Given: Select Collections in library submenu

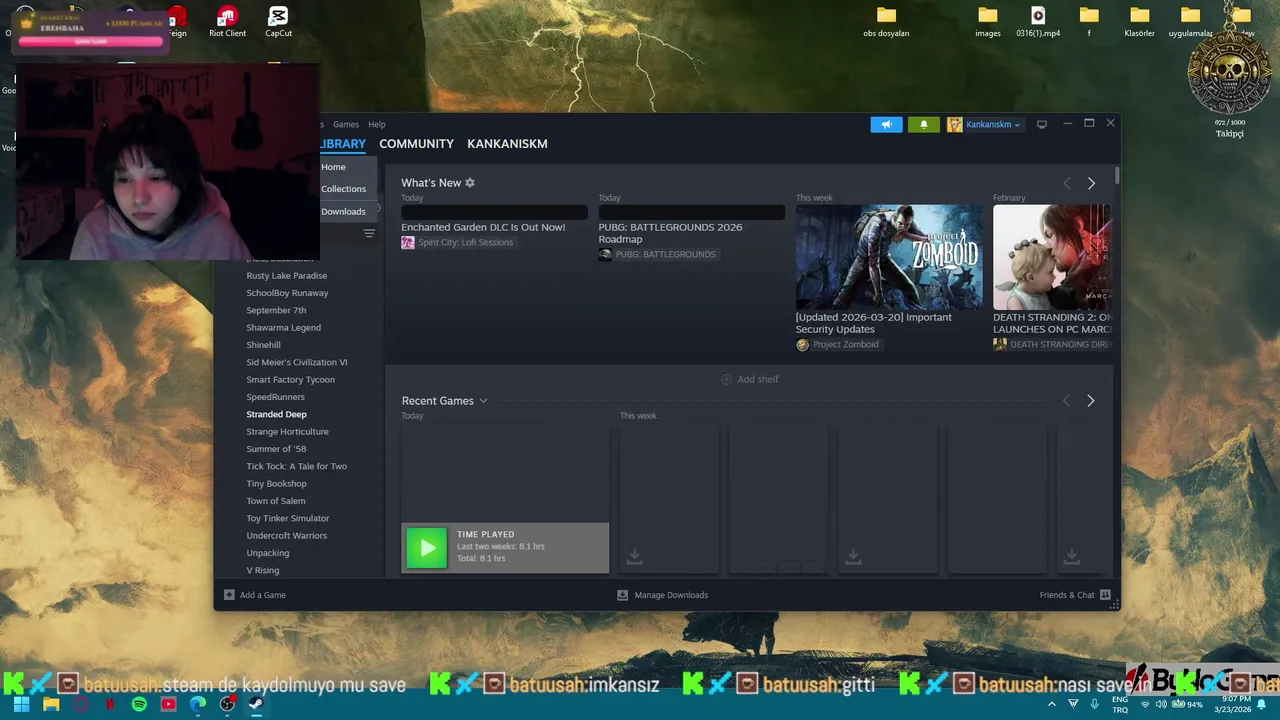Looking at the screenshot, I should [344, 189].
